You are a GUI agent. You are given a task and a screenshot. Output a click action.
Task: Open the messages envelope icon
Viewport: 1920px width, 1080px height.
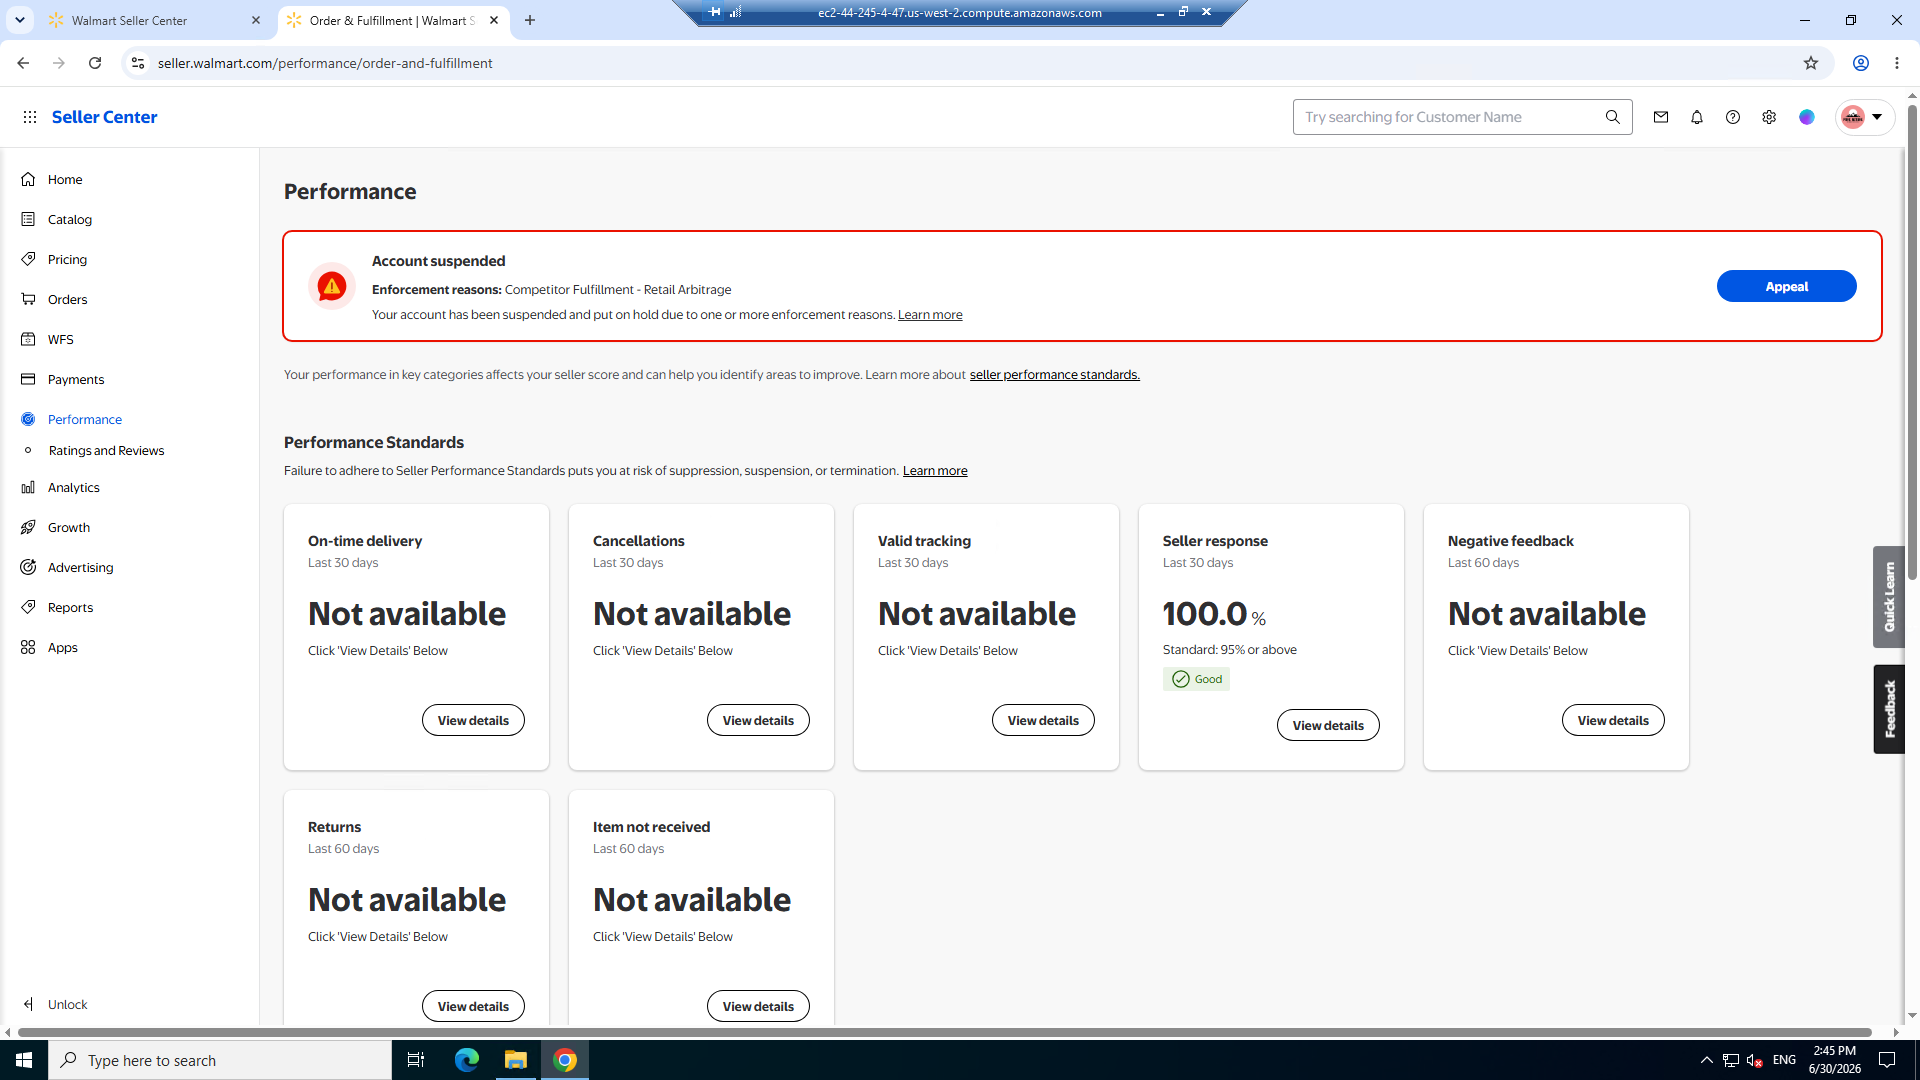[1661, 117]
